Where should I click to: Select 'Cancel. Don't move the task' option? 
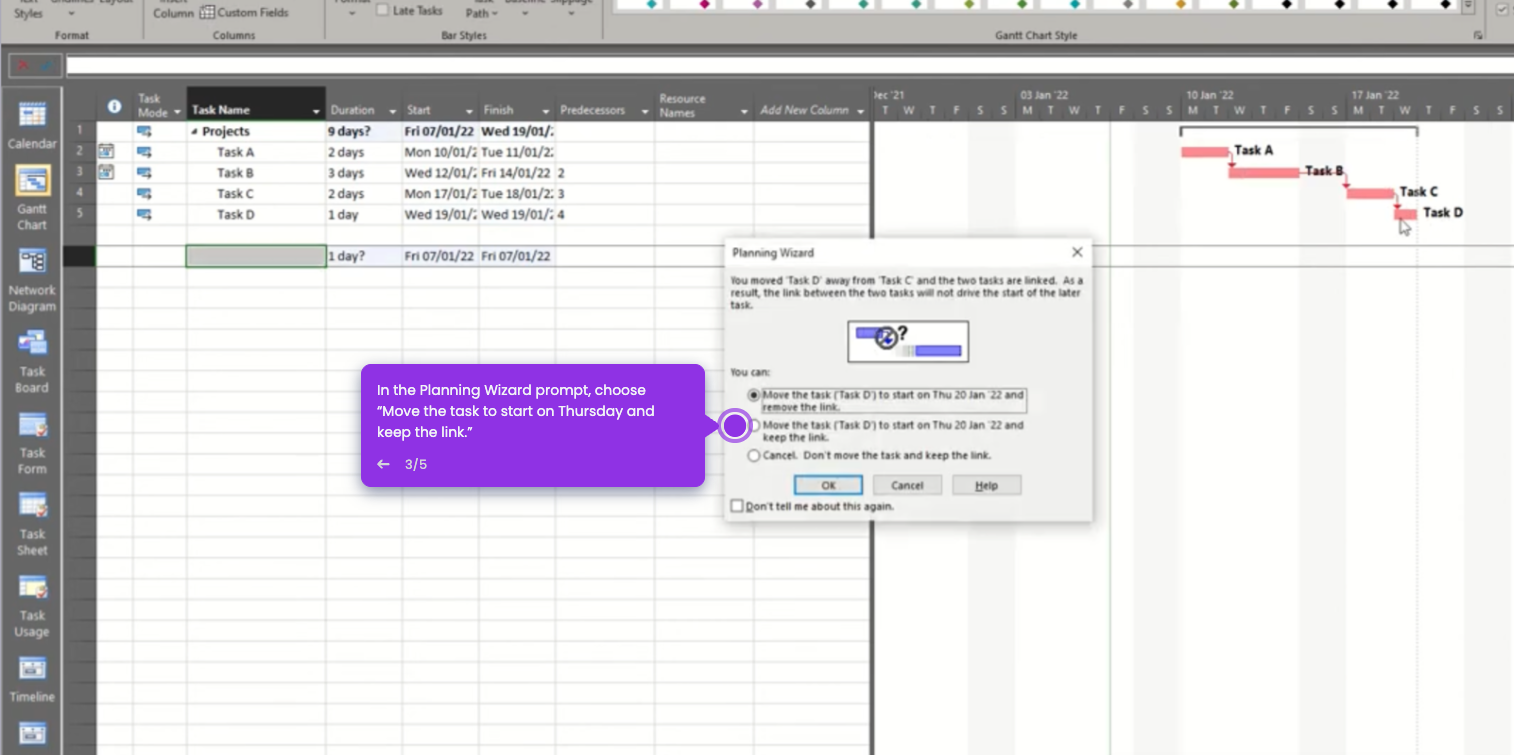(754, 455)
